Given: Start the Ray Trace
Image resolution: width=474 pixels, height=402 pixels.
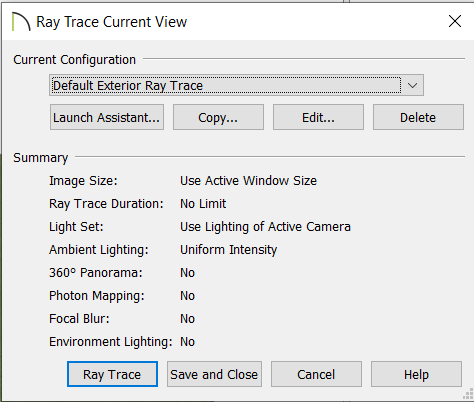Looking at the screenshot, I should (x=112, y=374).
